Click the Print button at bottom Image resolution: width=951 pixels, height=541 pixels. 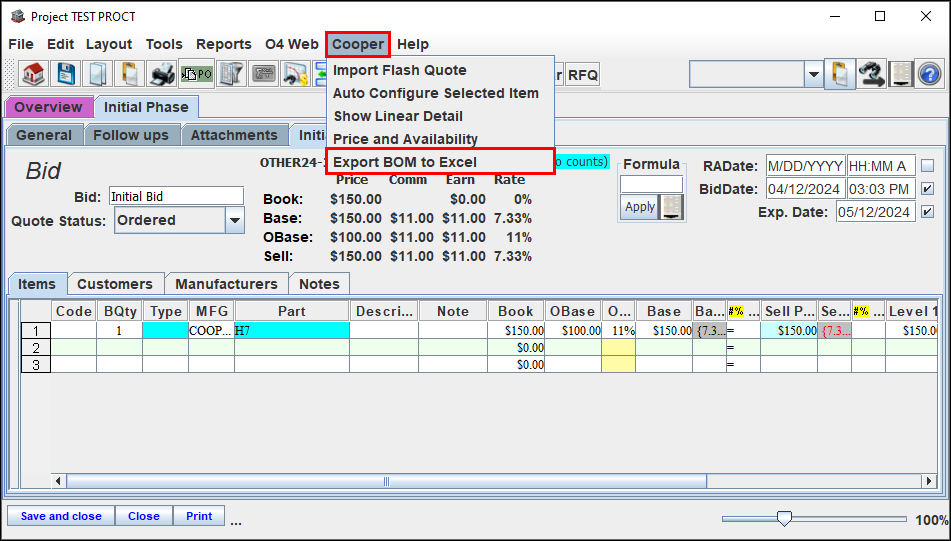(x=199, y=516)
